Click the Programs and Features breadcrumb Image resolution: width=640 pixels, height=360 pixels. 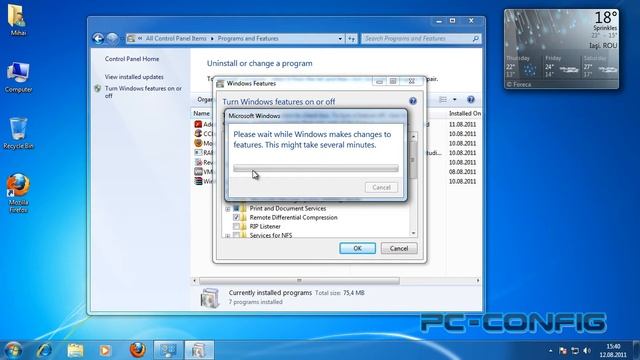coord(248,38)
